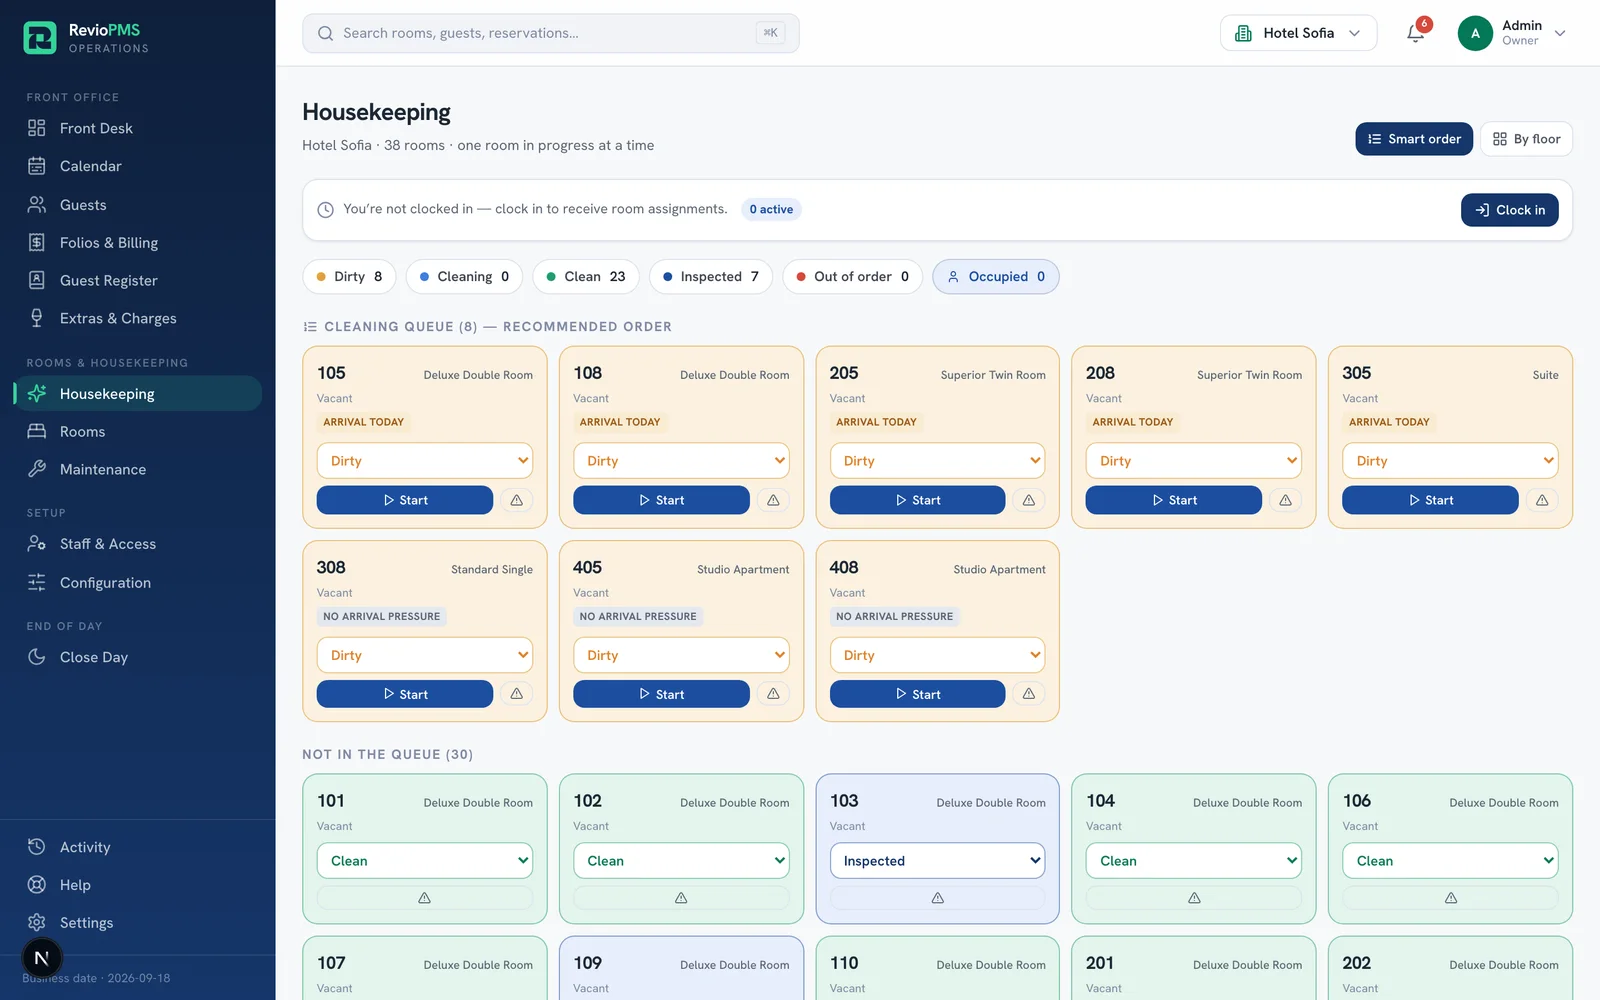Open Close Day in sidebar
The width and height of the screenshot is (1600, 1000).
pos(138,657)
